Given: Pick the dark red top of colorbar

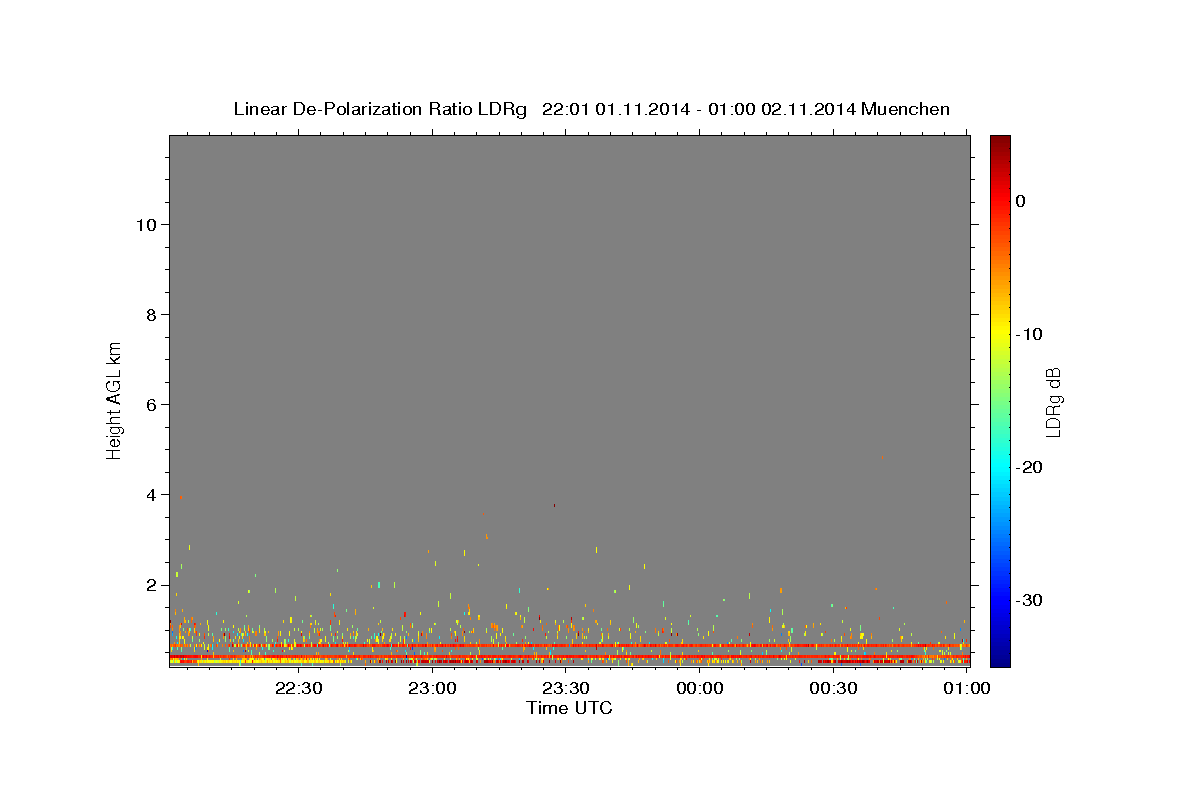Looking at the screenshot, I should pos(1000,143).
